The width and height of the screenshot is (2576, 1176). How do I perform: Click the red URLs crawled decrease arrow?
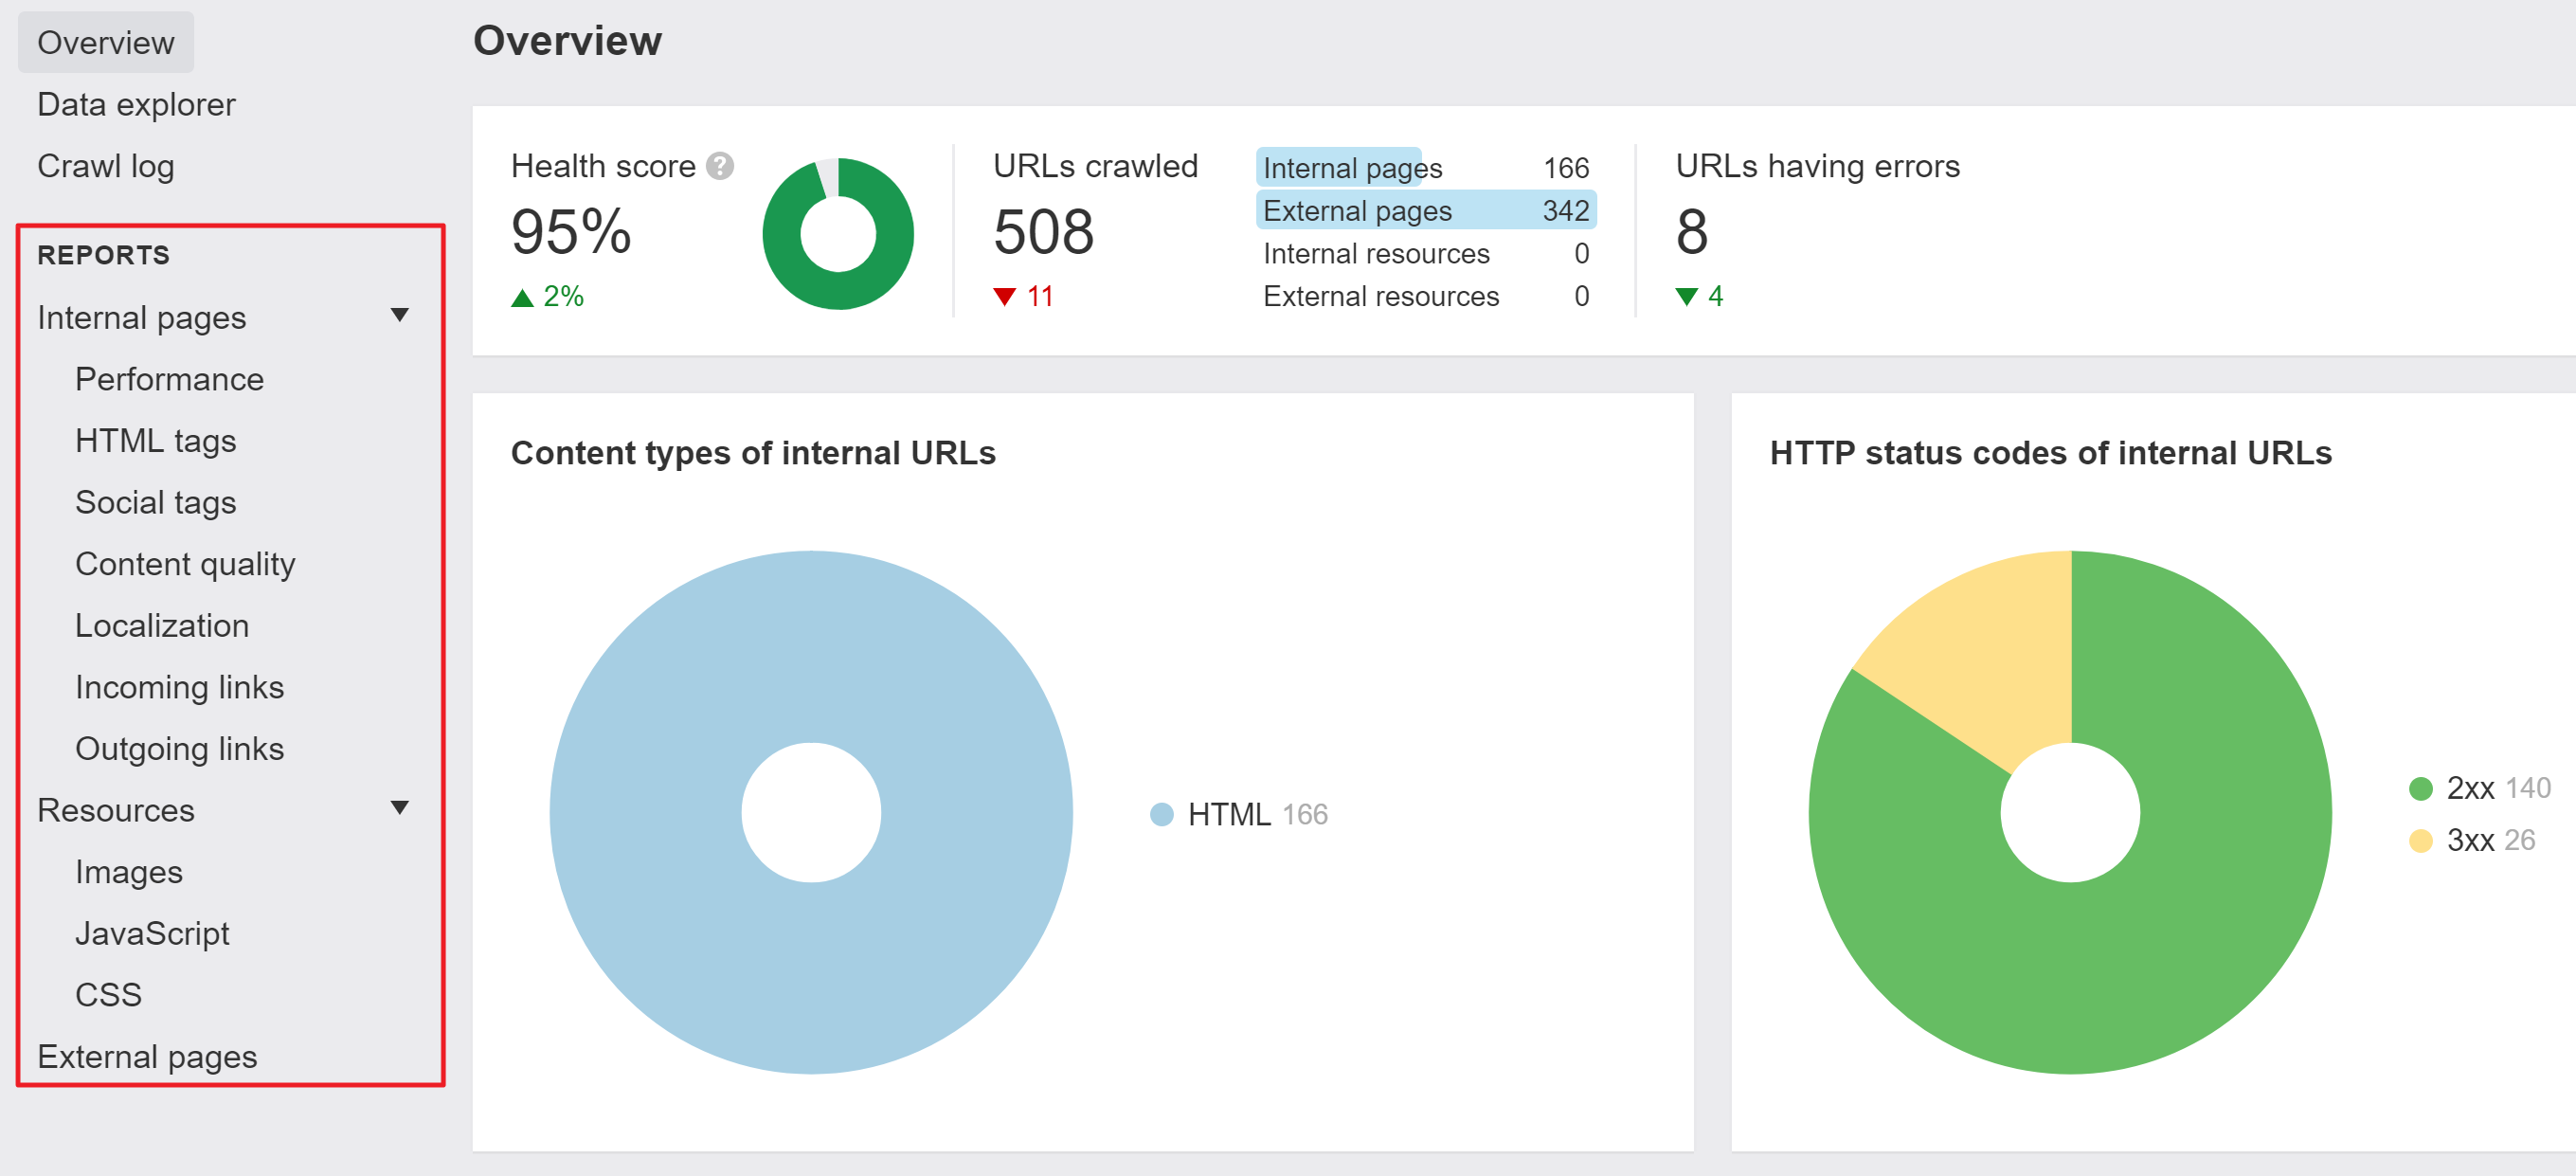(1004, 297)
